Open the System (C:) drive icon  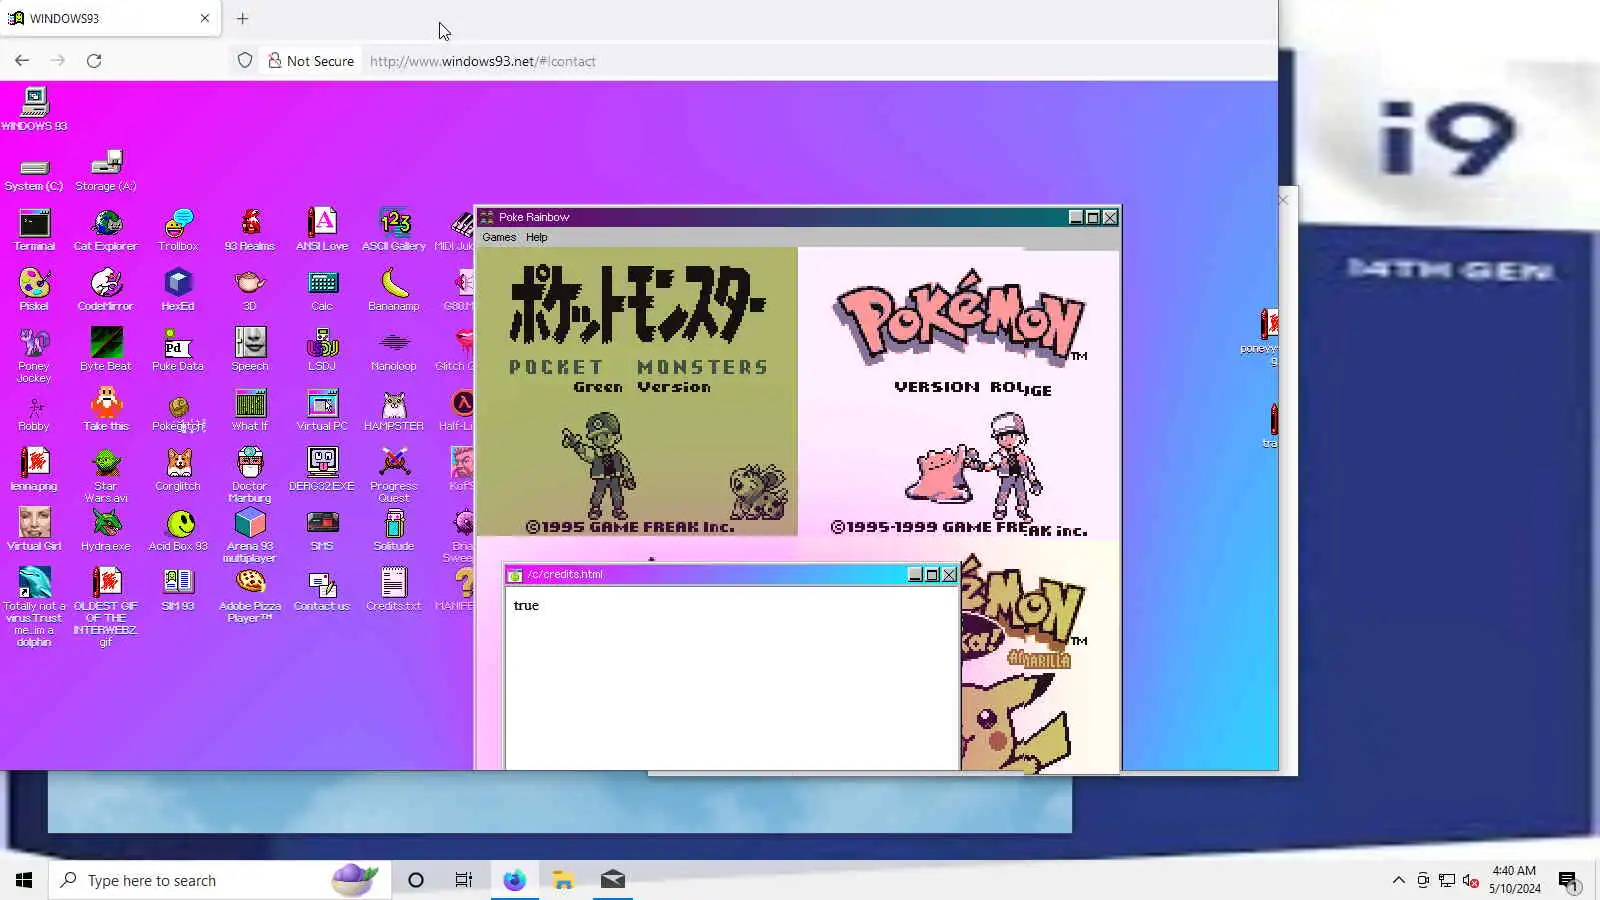click(x=34, y=174)
